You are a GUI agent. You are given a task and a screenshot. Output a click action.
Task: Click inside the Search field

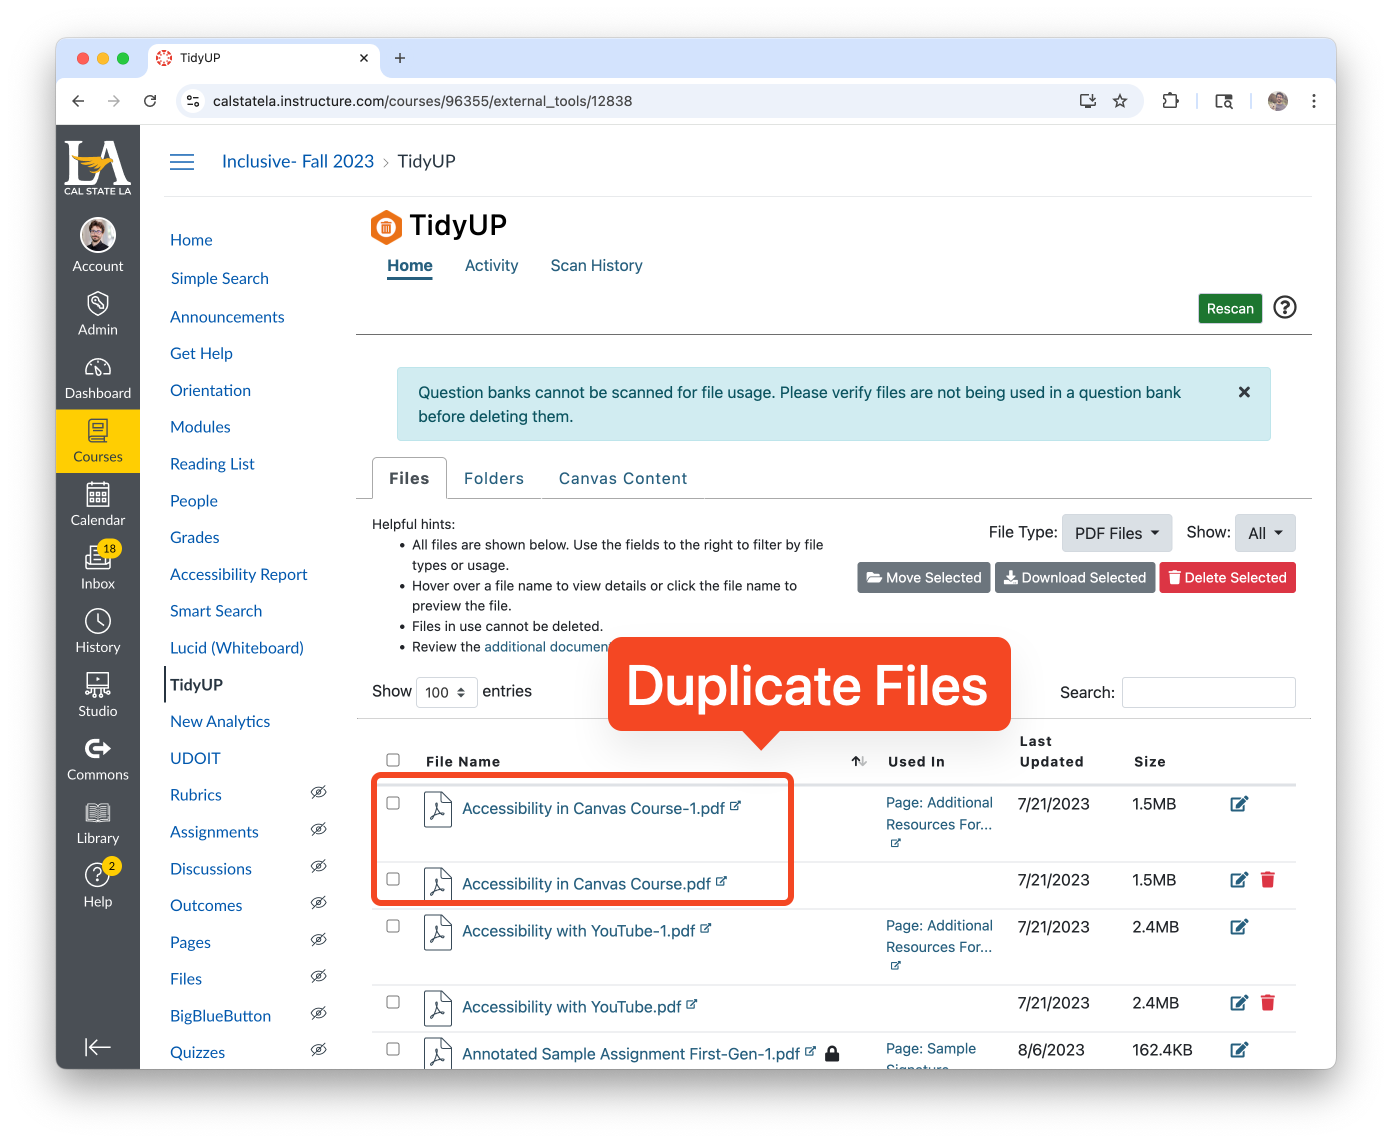tap(1208, 692)
